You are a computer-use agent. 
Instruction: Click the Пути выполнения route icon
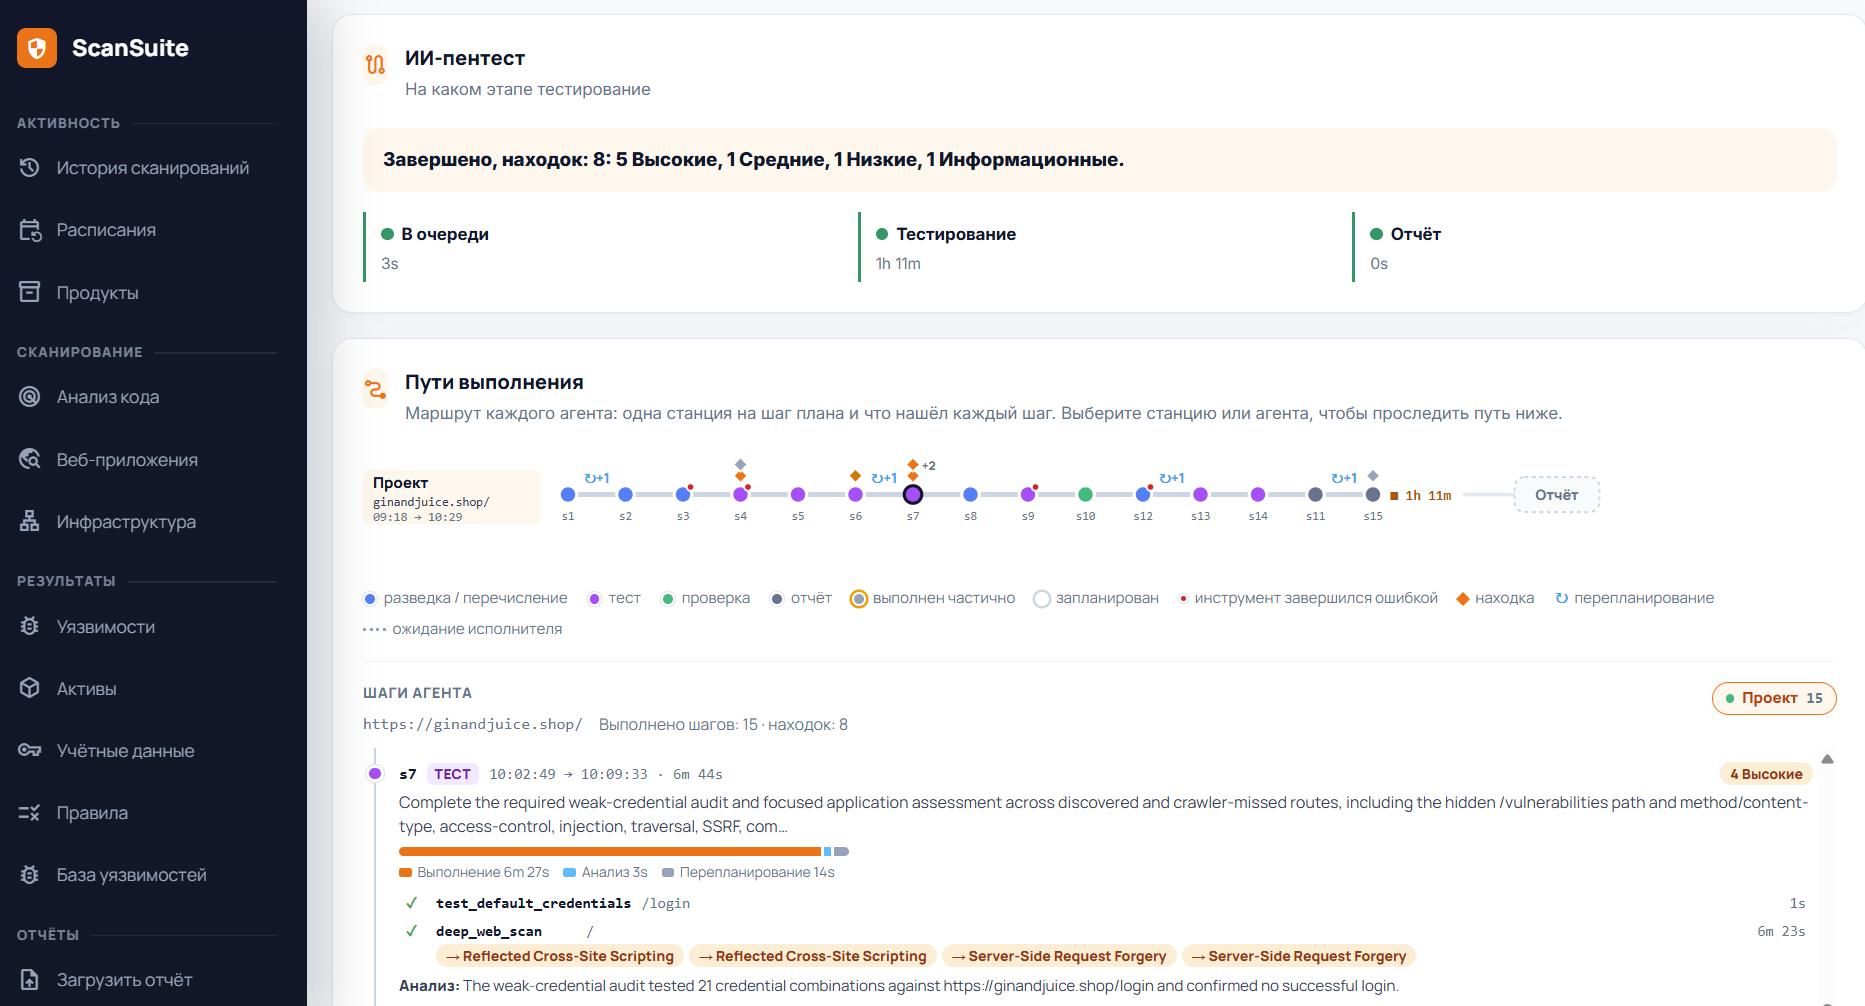click(x=376, y=388)
